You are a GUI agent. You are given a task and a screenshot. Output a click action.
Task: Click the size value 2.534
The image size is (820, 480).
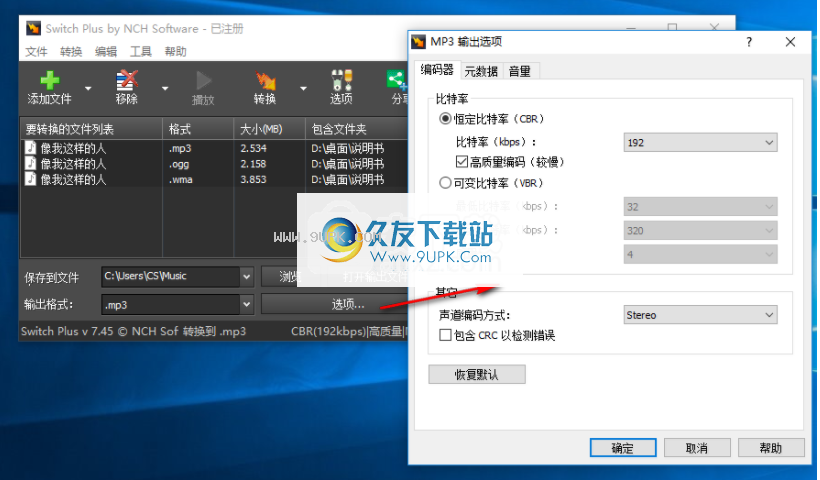coord(254,148)
